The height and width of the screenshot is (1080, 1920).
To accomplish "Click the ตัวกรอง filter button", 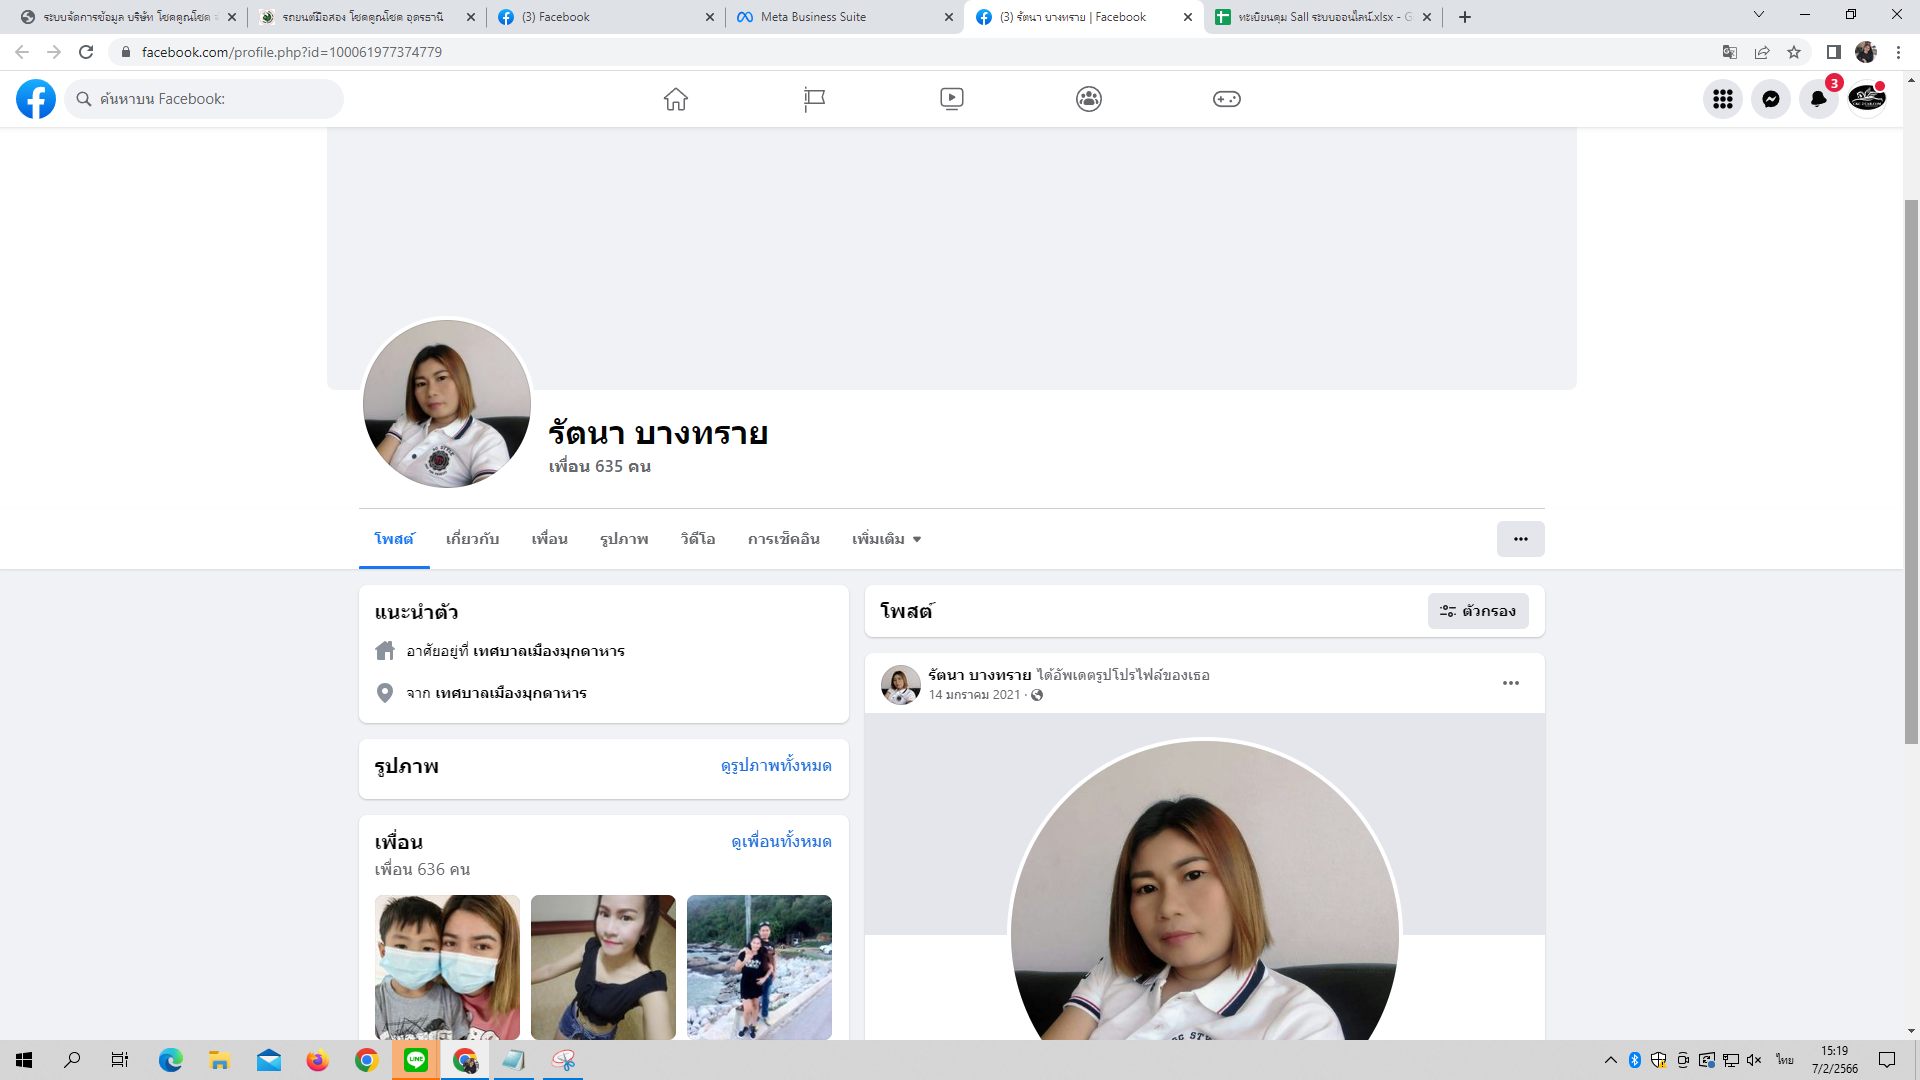I will click(1477, 611).
